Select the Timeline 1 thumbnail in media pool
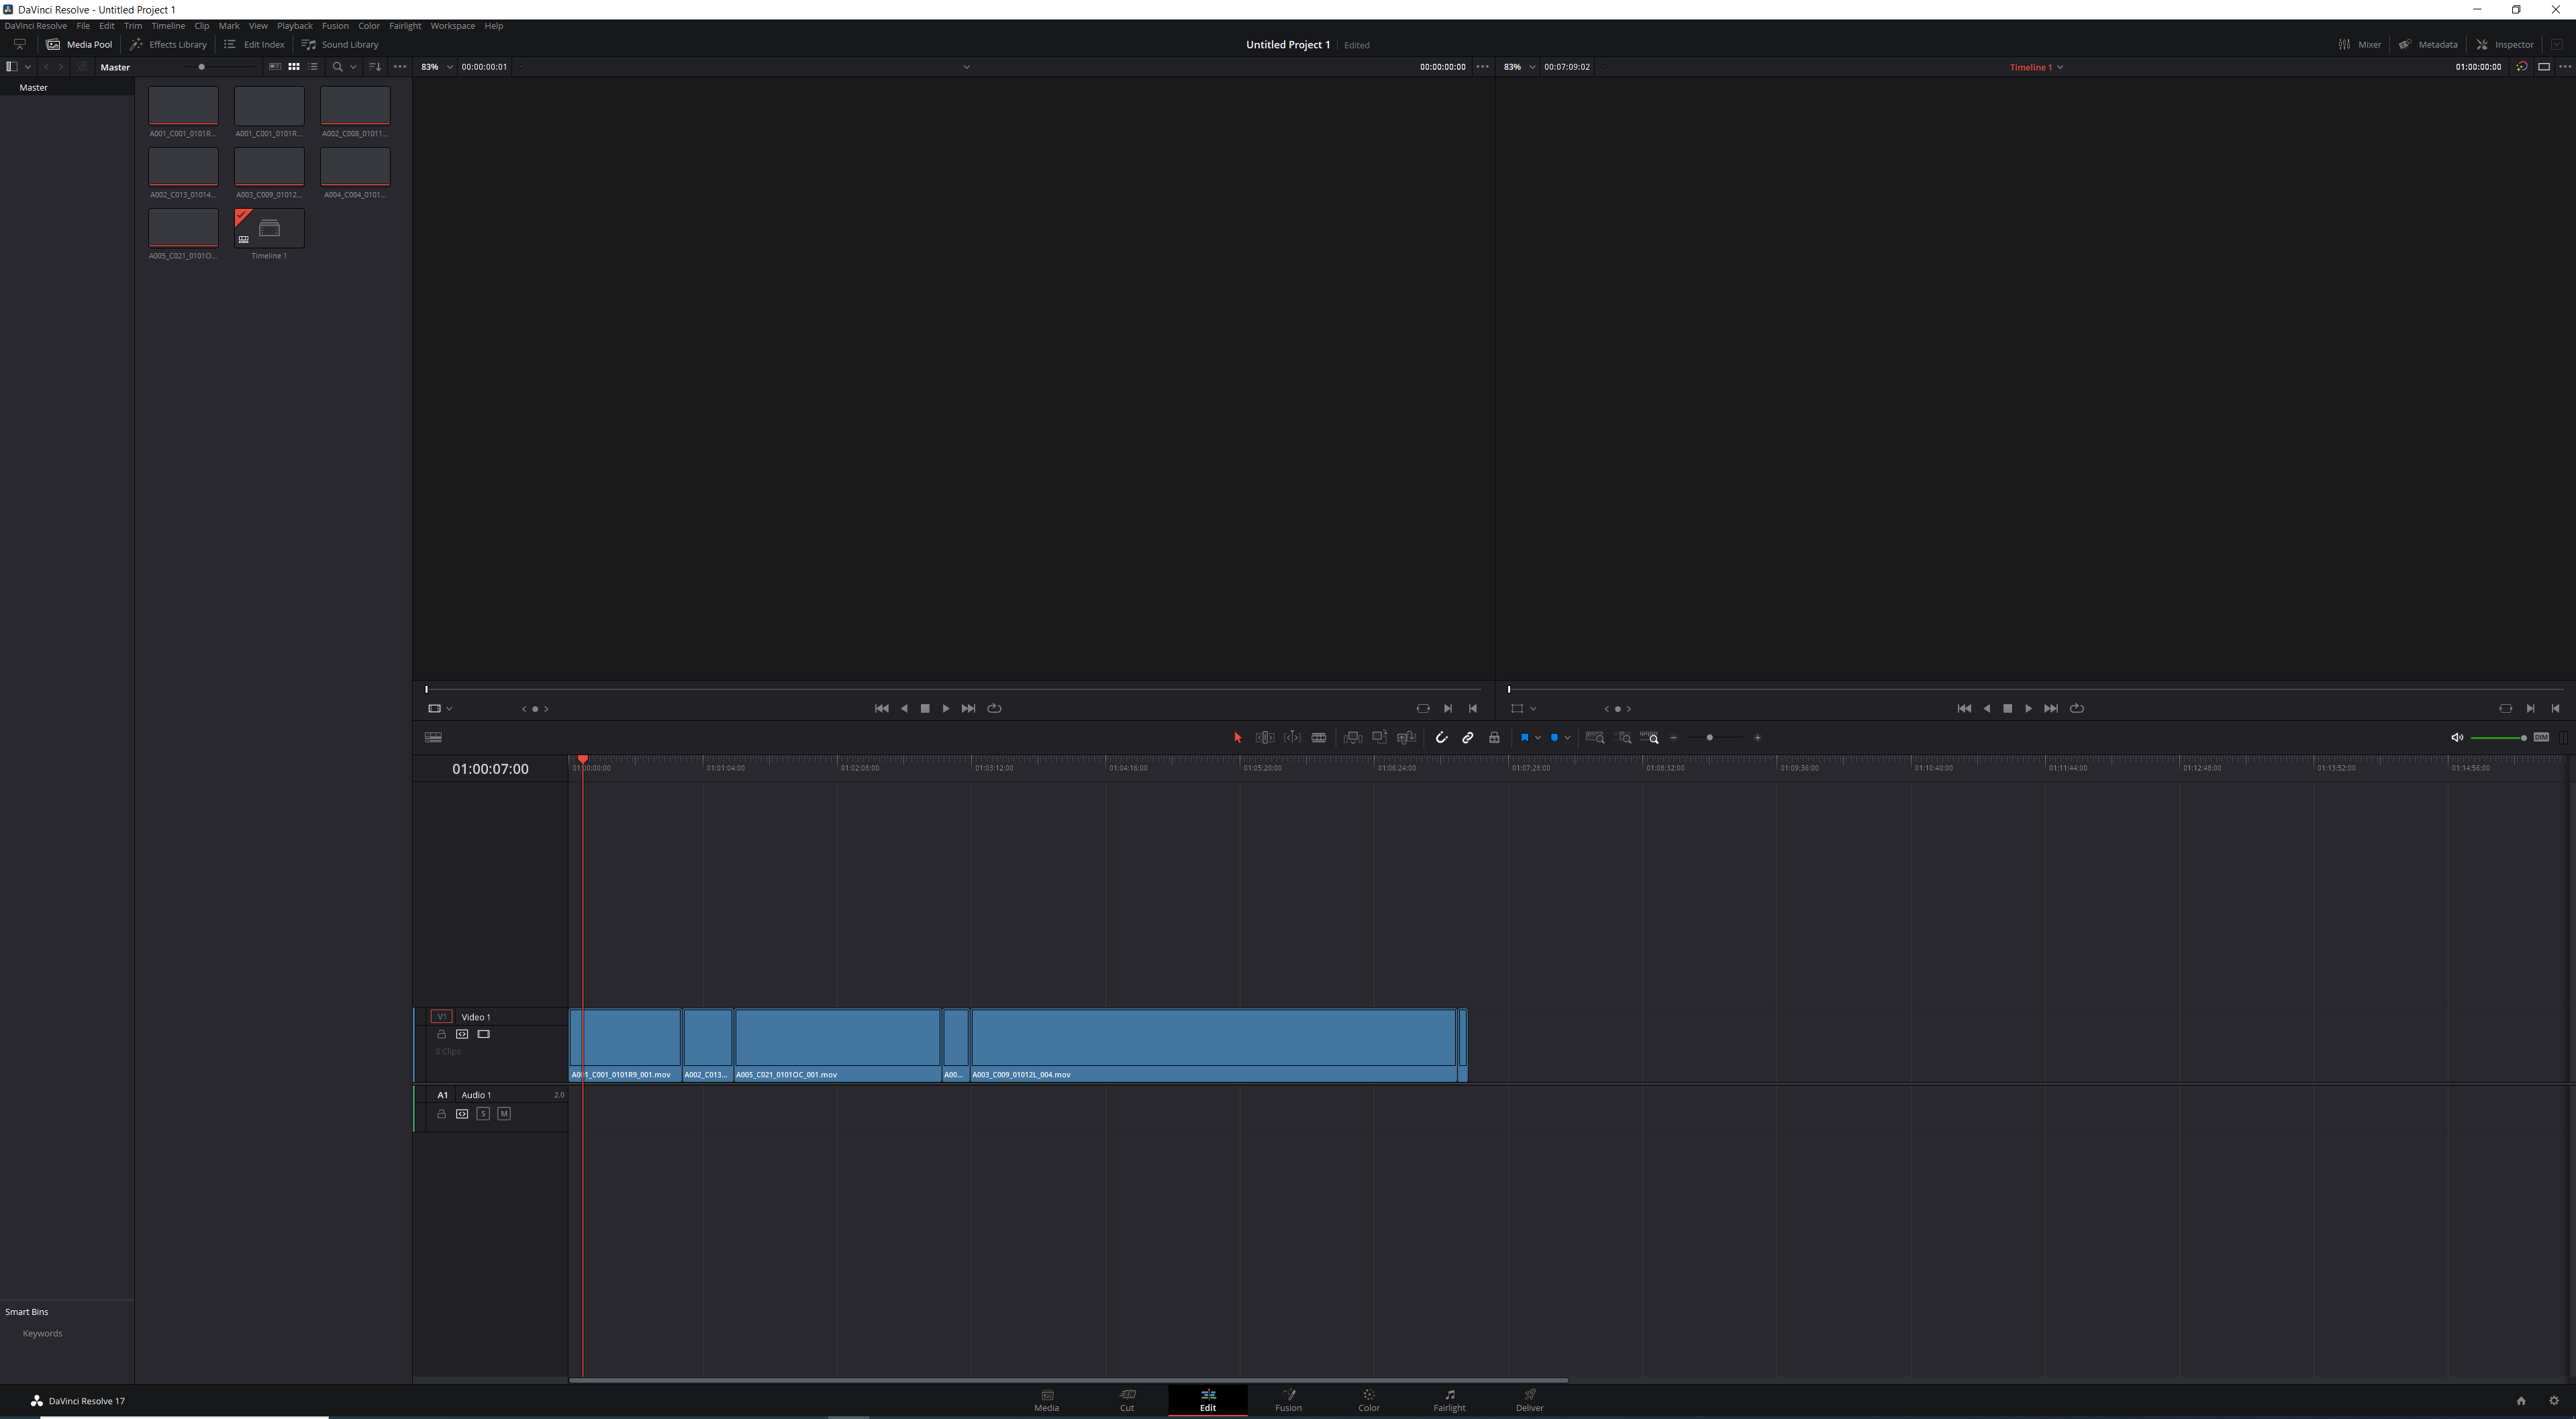Image resolution: width=2576 pixels, height=1419 pixels. coord(269,228)
